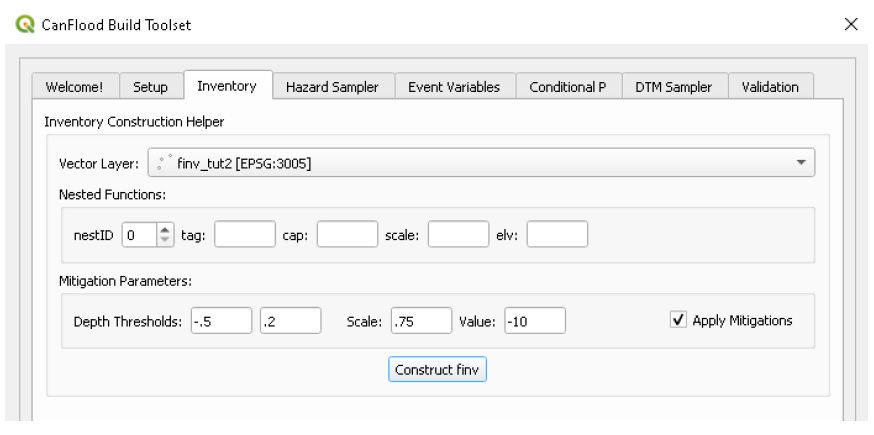This screenshot has width=874, height=435.
Task: Open the Validation tab
Action: [x=770, y=87]
